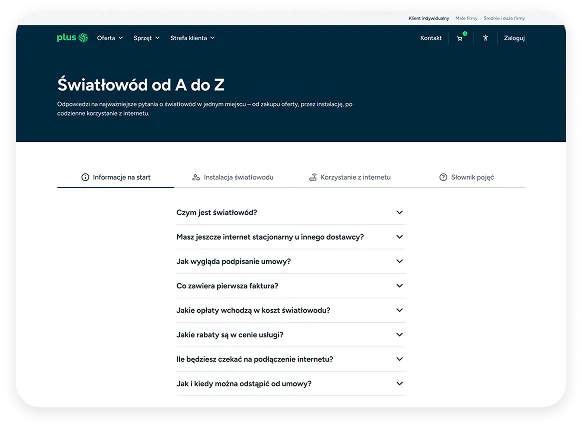Click the Zaloguj login link
583x428 pixels.
514,38
